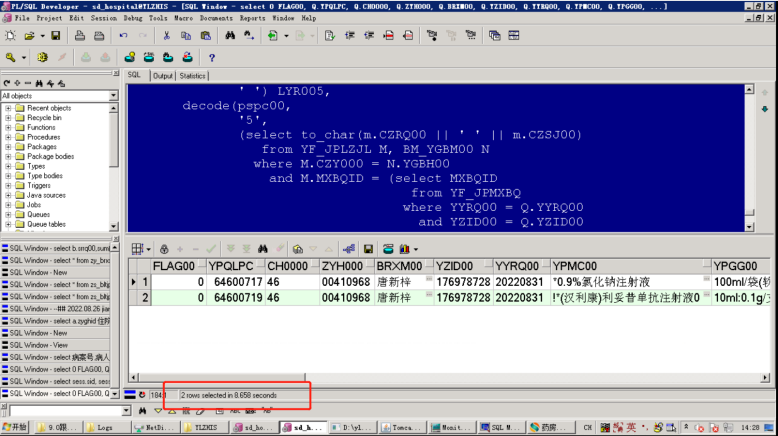The height and width of the screenshot is (436, 778).
Task: Click the Print icon
Action: [x=79, y=35]
